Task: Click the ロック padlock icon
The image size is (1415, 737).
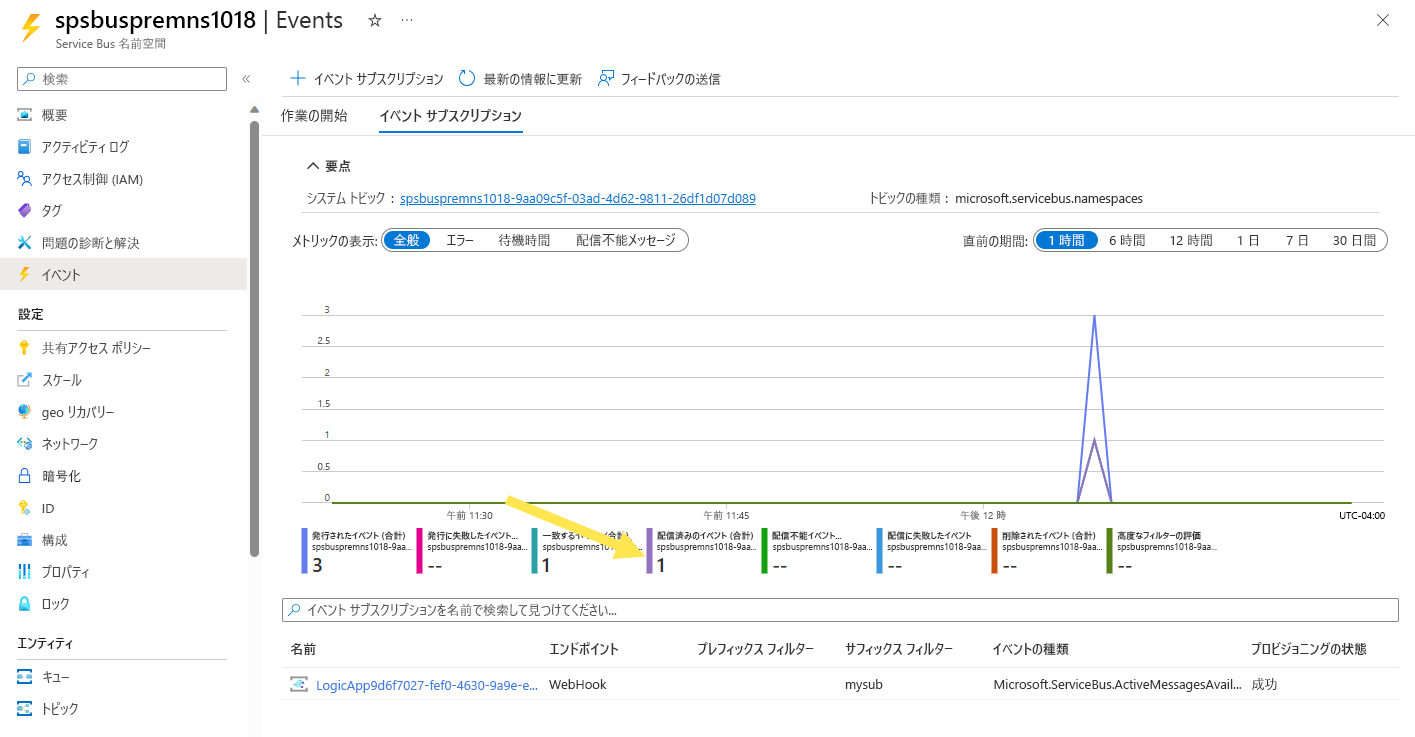Action: coord(25,604)
